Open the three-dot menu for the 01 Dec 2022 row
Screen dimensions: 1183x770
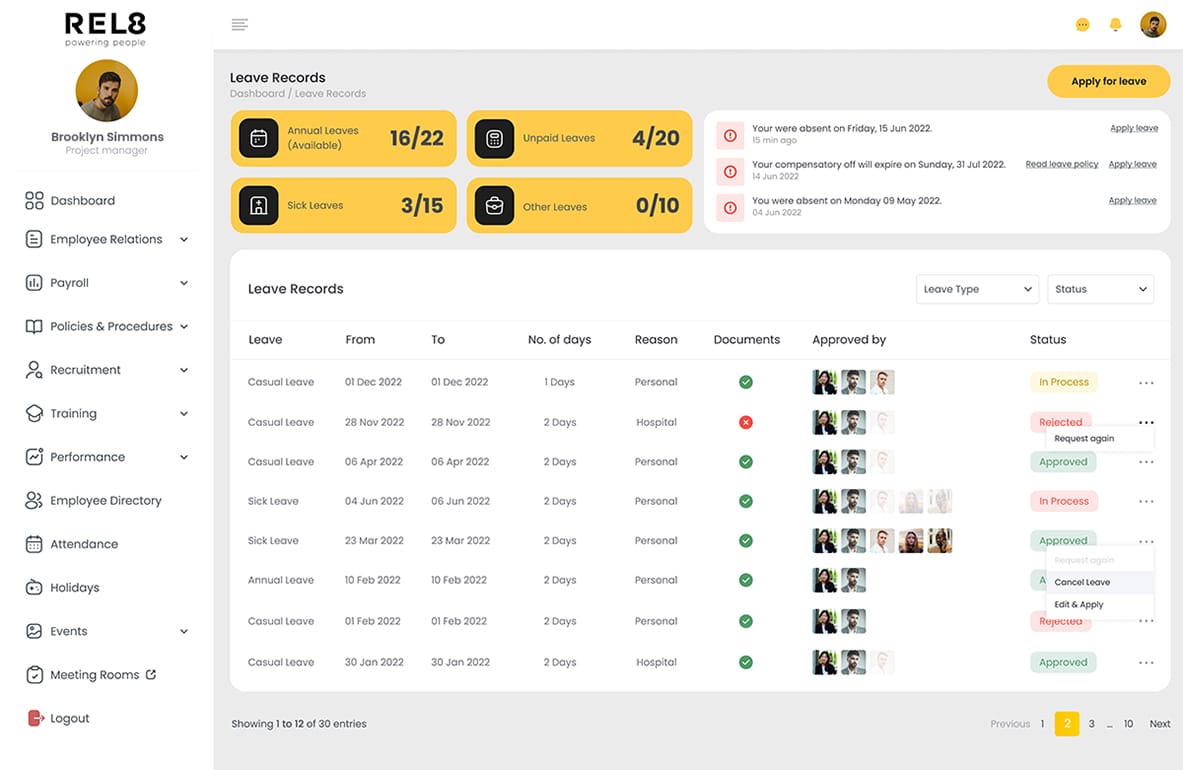[x=1146, y=382]
